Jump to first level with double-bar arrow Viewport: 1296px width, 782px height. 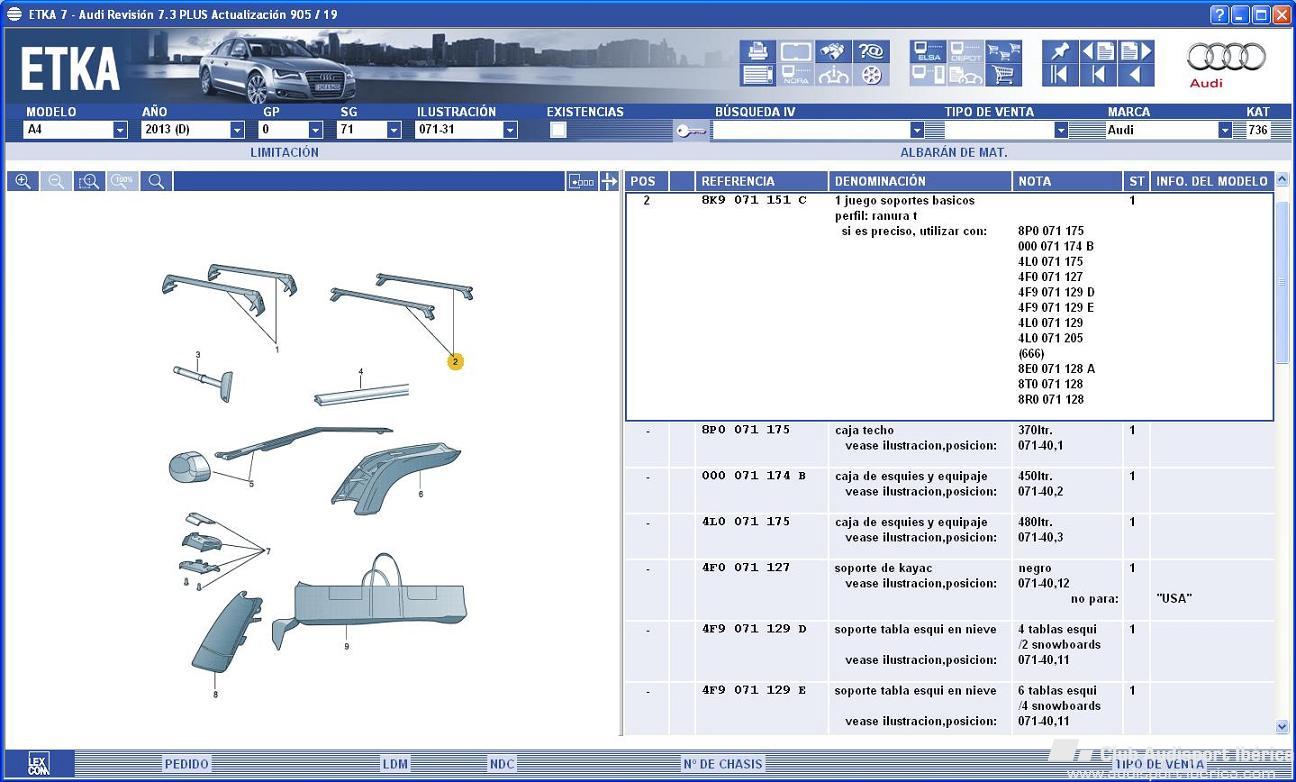pos(1060,75)
